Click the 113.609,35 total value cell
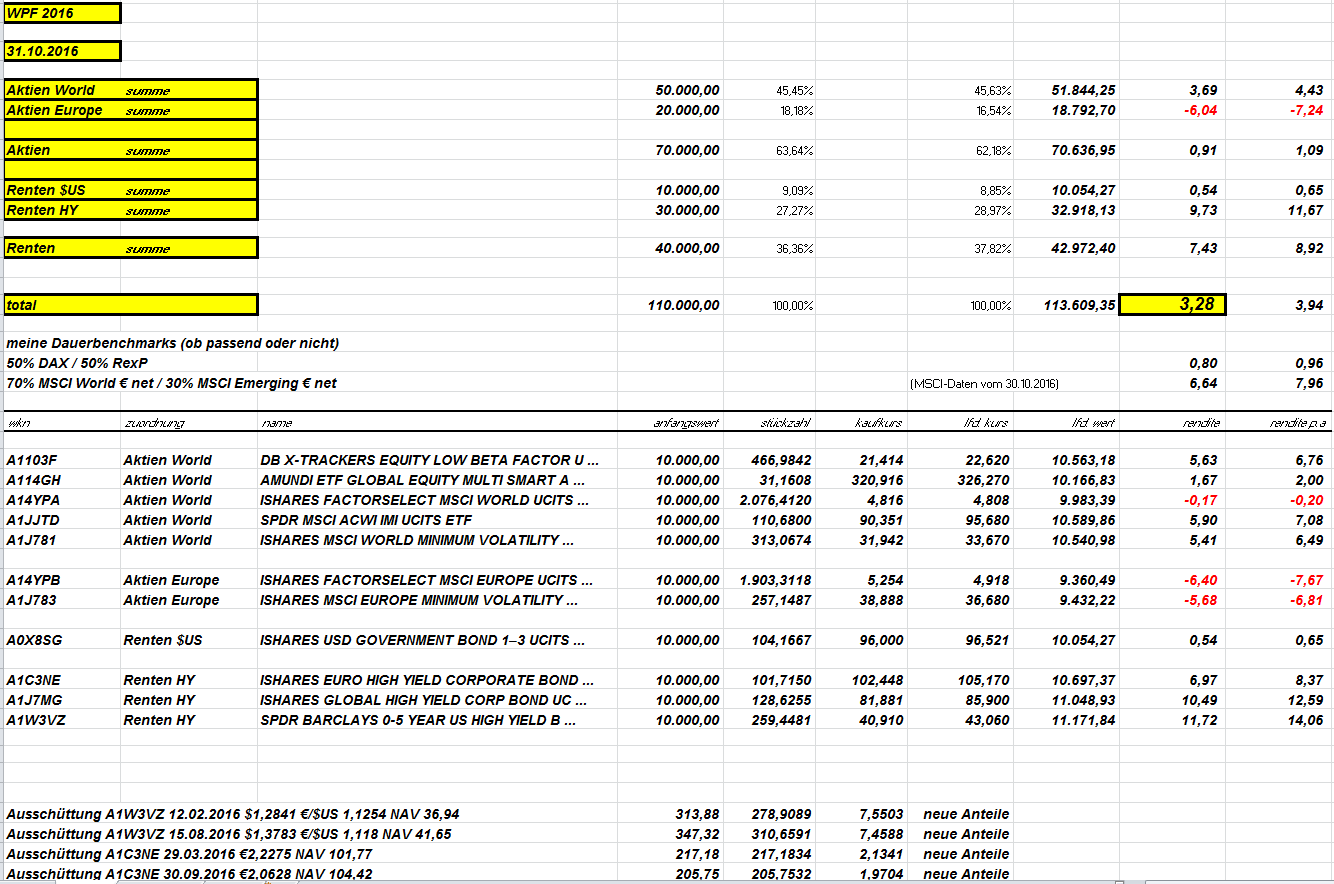 click(x=1078, y=305)
